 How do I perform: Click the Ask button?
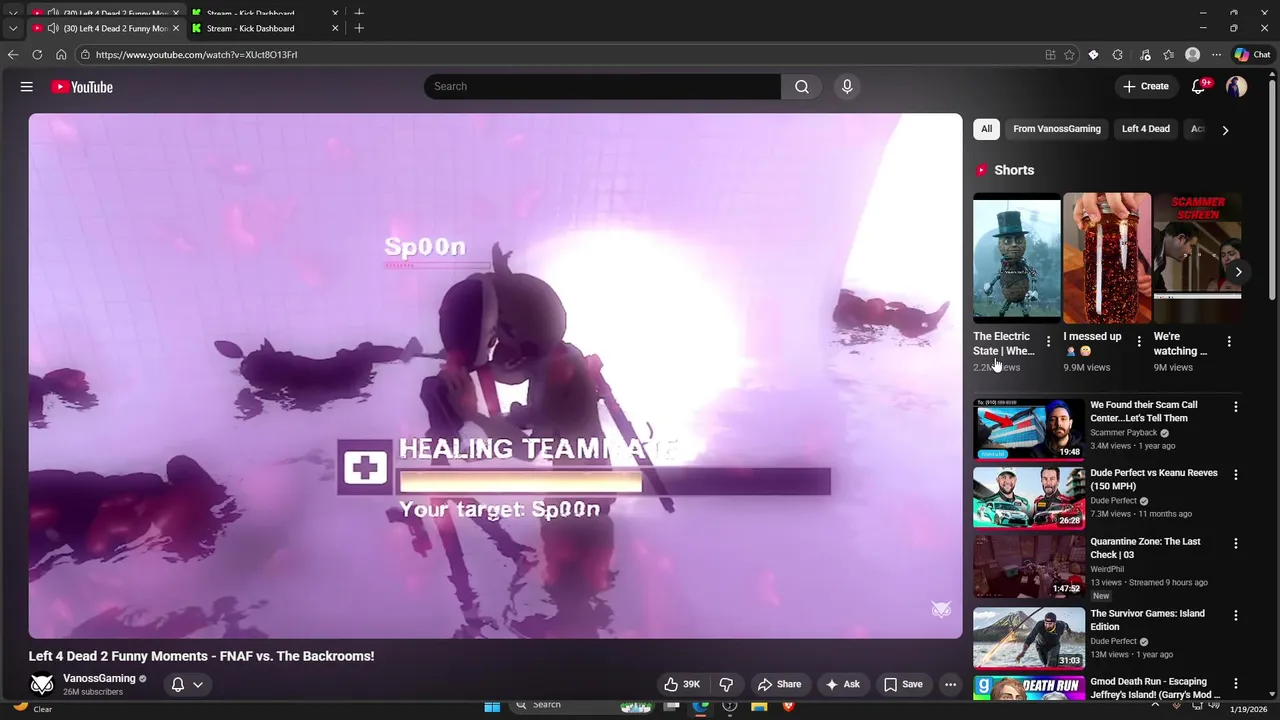coord(841,684)
